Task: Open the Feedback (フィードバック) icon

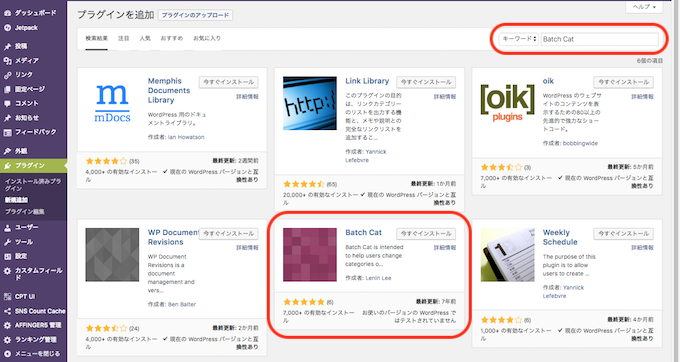Action: [7, 132]
